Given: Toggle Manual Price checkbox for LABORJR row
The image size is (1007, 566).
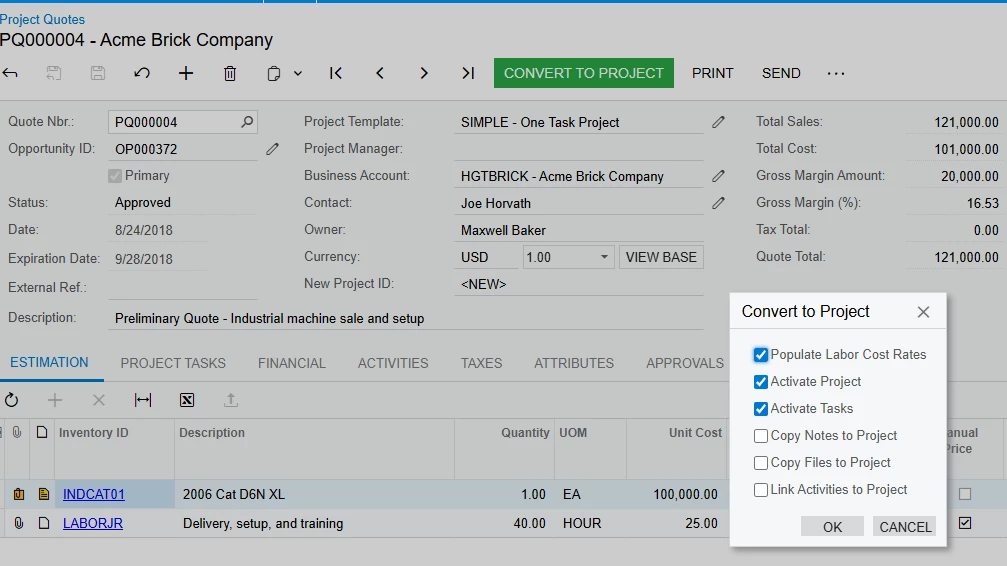Looking at the screenshot, I should [965, 523].
